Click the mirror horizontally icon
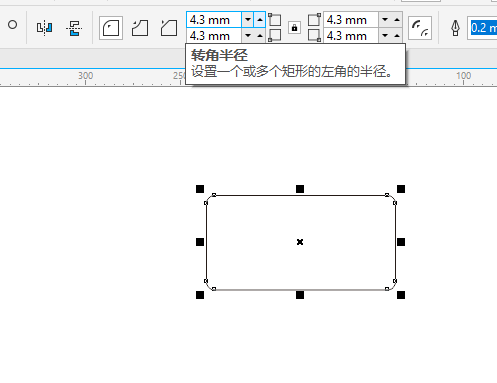 pos(45,27)
